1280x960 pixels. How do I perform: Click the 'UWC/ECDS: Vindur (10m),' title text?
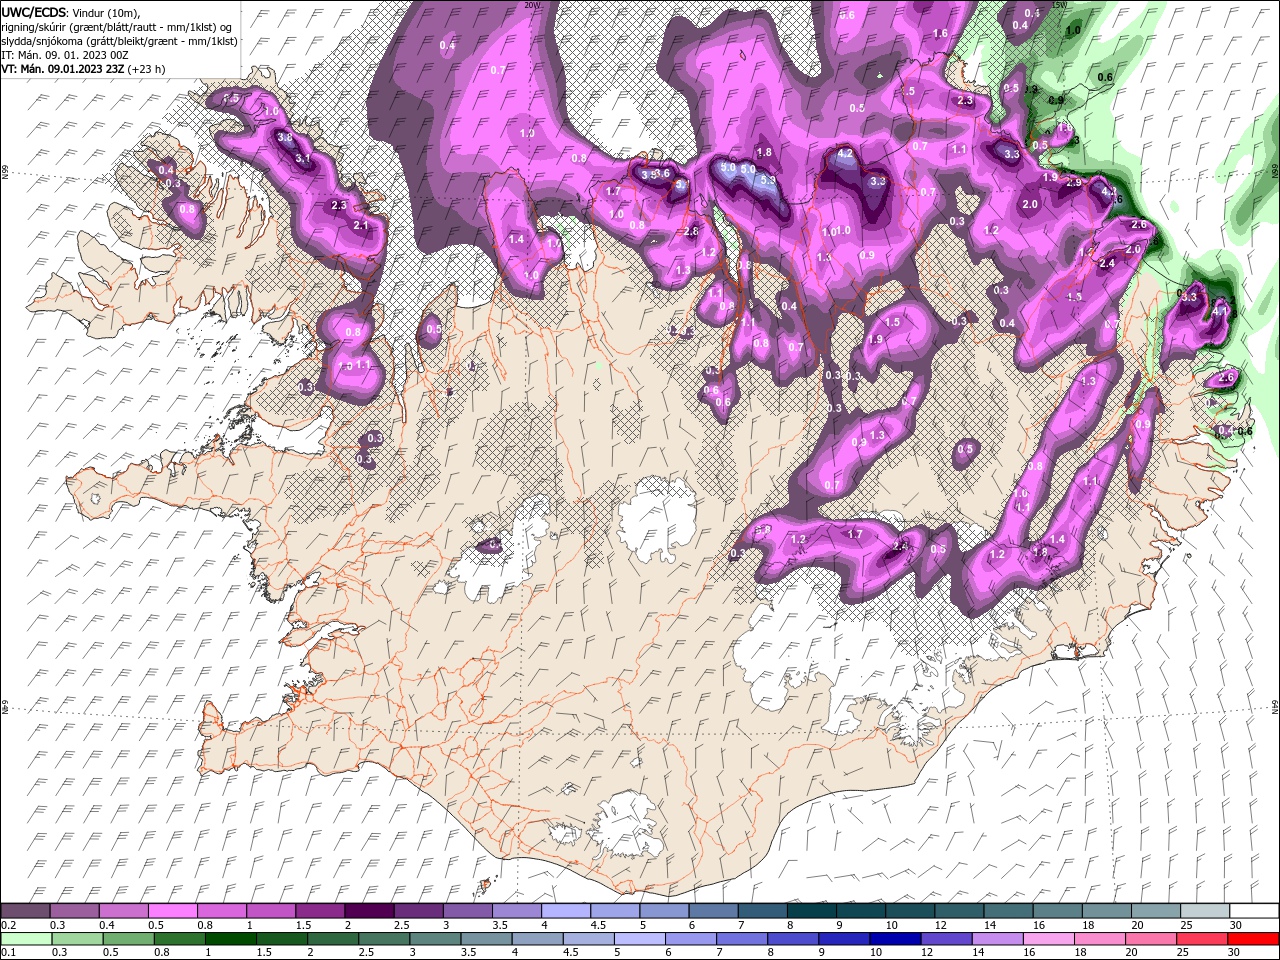(71, 12)
